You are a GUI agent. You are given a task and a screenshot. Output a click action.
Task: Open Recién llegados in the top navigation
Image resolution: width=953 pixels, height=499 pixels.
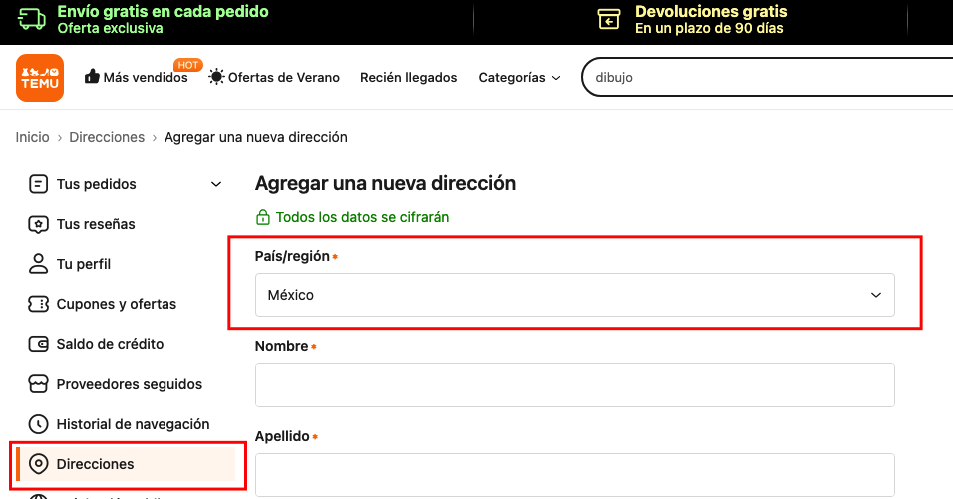(408, 77)
